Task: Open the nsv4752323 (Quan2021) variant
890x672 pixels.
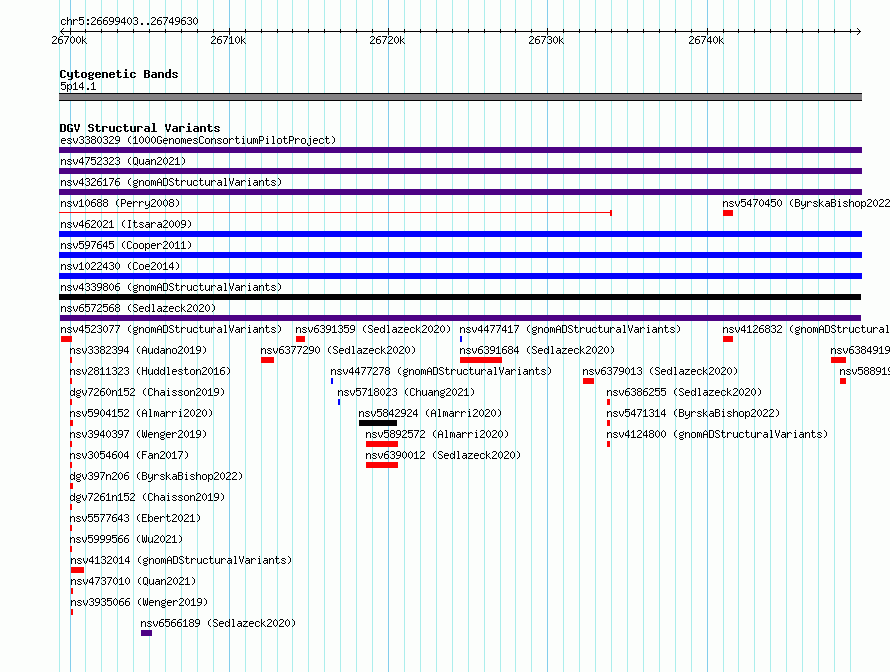Action: click(x=123, y=161)
